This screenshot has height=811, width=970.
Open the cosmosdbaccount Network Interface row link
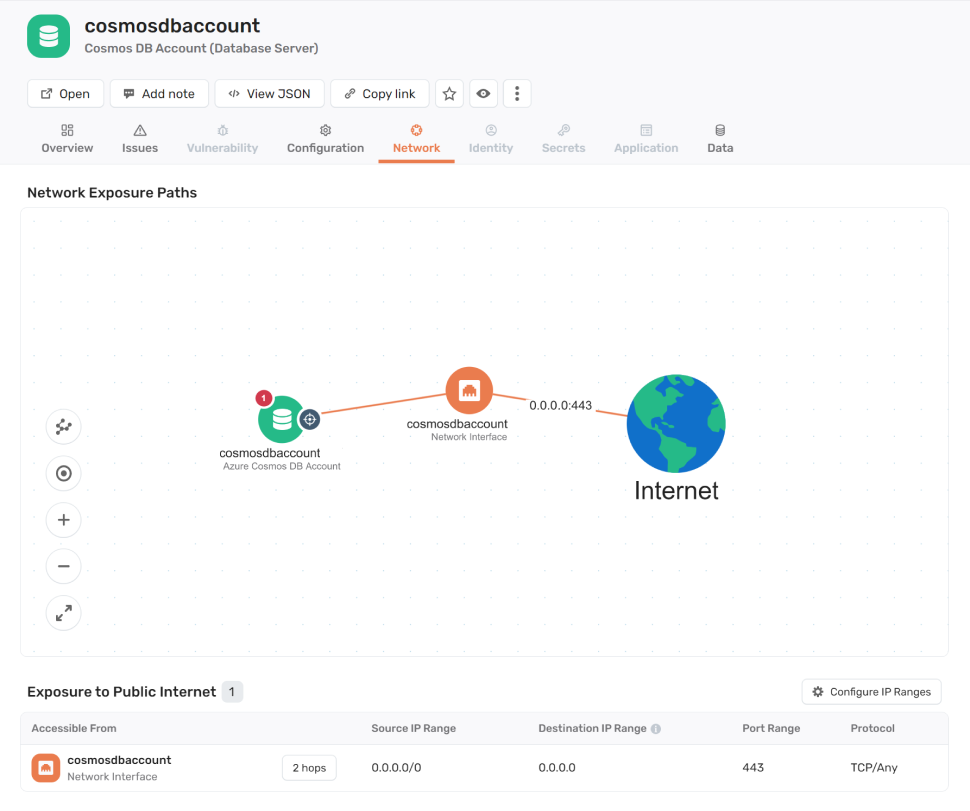click(119, 760)
